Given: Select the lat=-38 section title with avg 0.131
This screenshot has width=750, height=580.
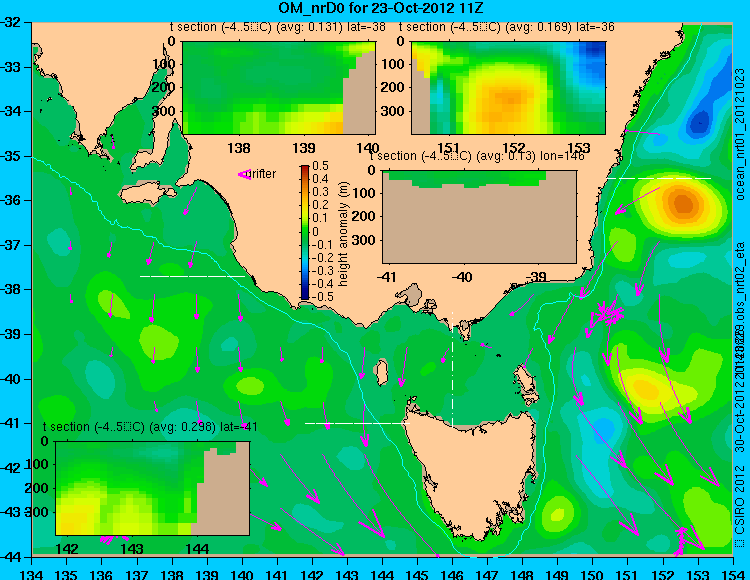Looking at the screenshot, I should pos(277,27).
